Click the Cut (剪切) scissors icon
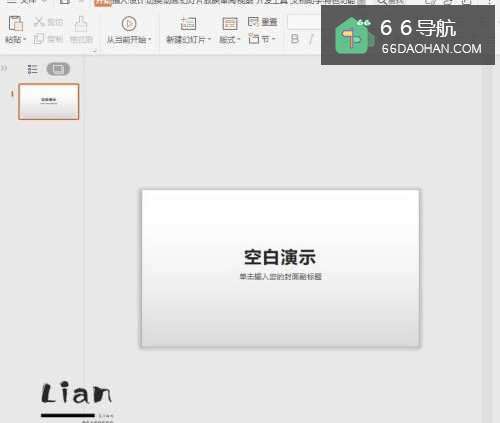This screenshot has width=500, height=423. coord(39,22)
